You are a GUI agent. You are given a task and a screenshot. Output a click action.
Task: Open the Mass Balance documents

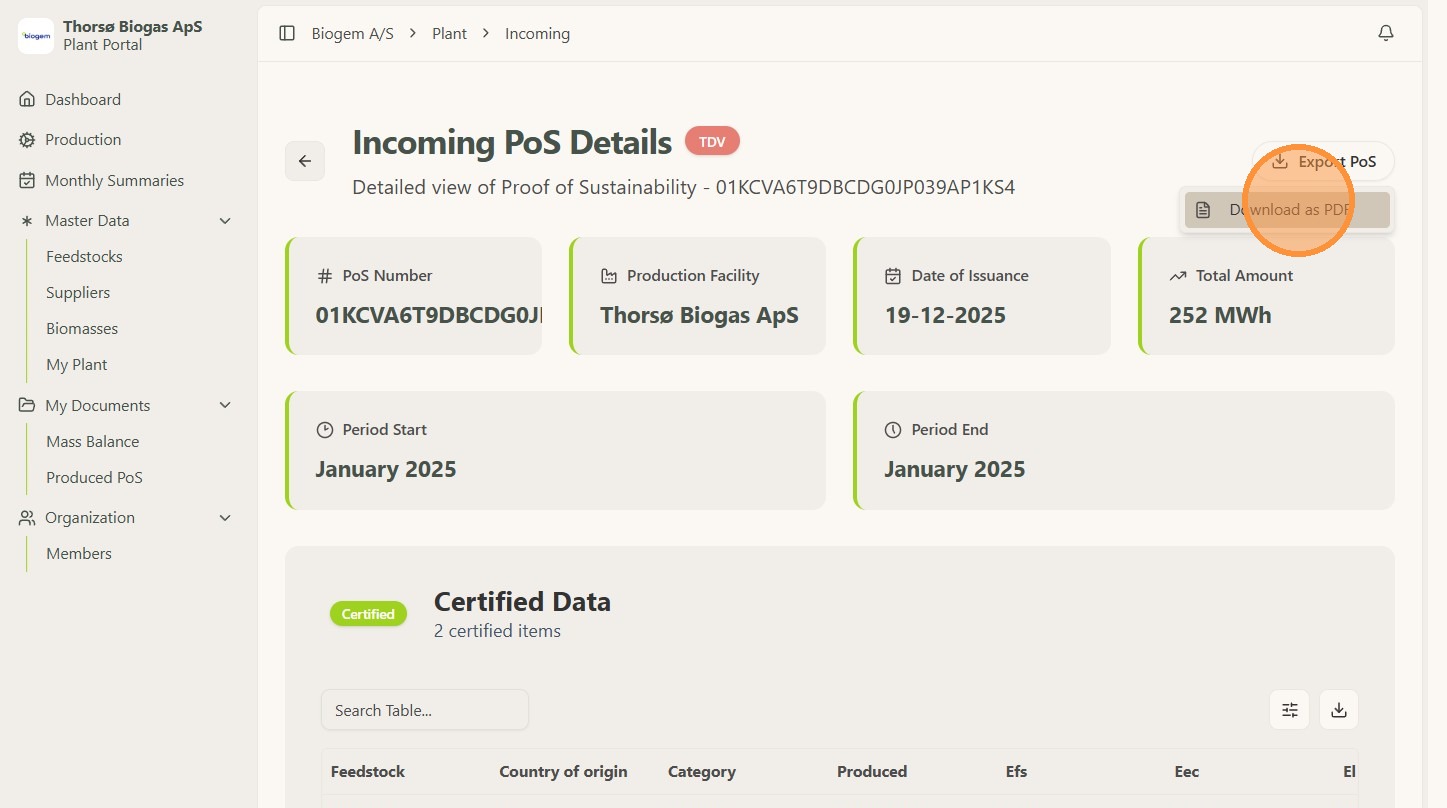coord(93,442)
